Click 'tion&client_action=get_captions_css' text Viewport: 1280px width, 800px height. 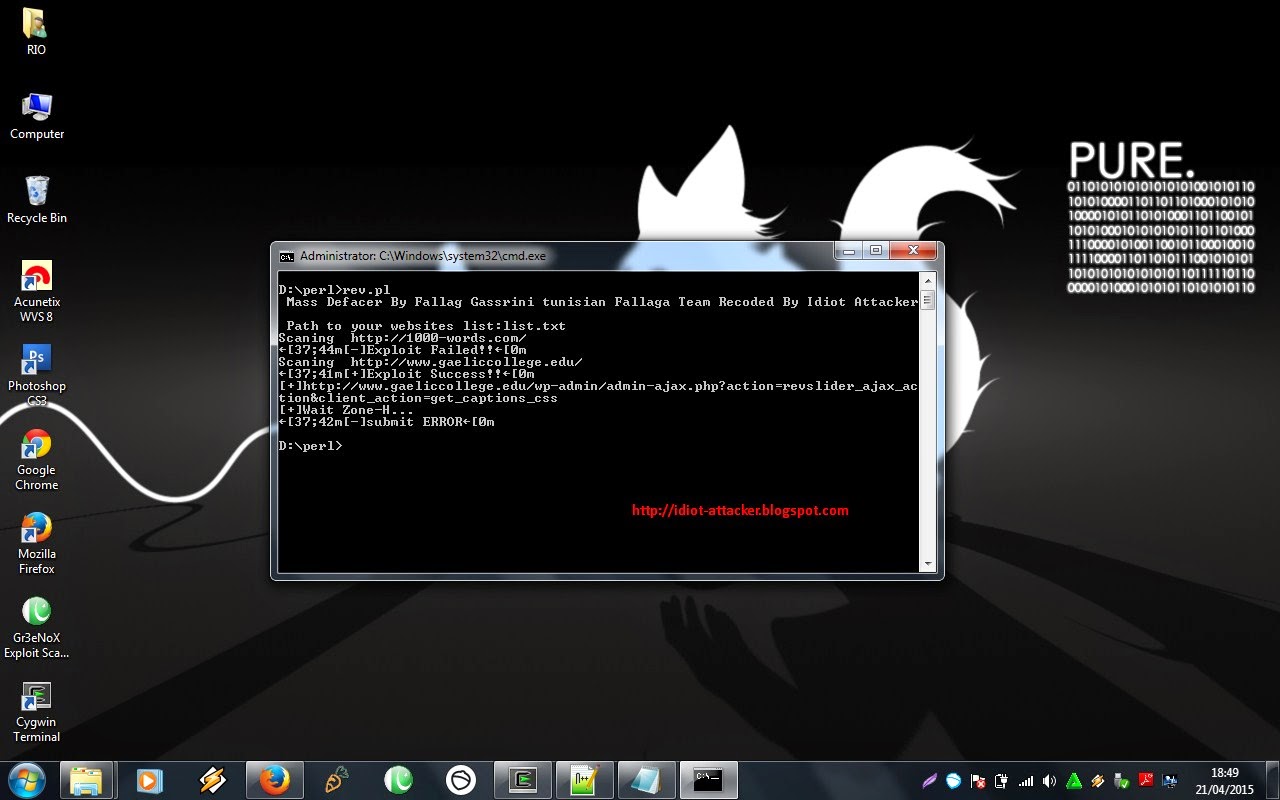point(418,398)
